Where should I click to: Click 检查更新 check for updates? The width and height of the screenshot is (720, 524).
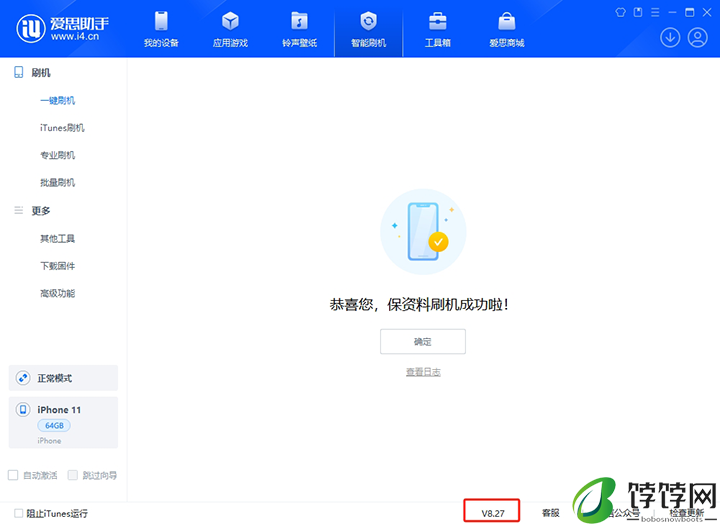point(686,513)
